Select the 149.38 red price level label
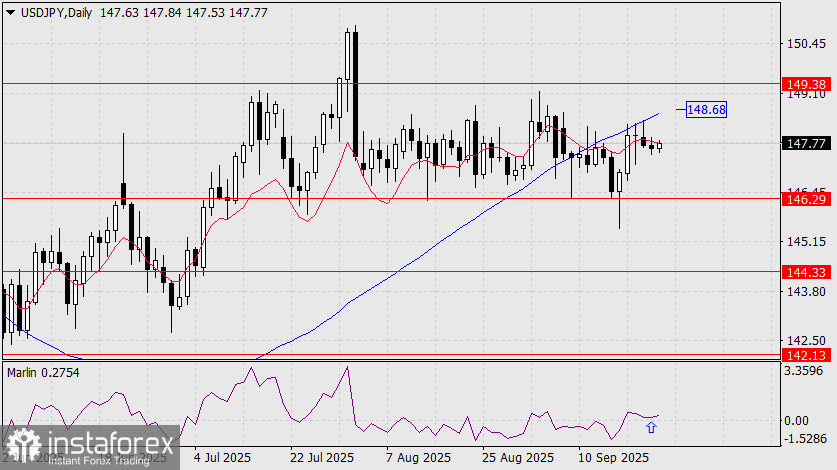Screen dimensions: 837x470 pyautogui.click(x=806, y=84)
